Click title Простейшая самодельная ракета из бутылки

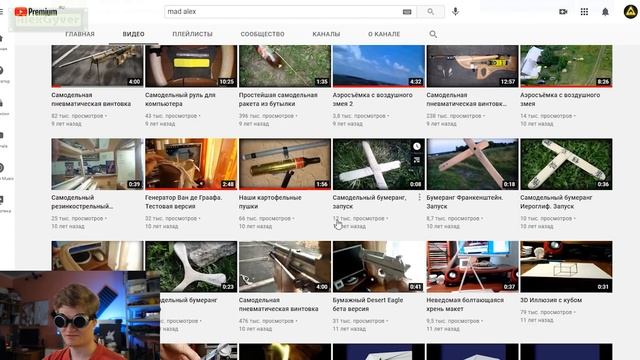tap(278, 99)
